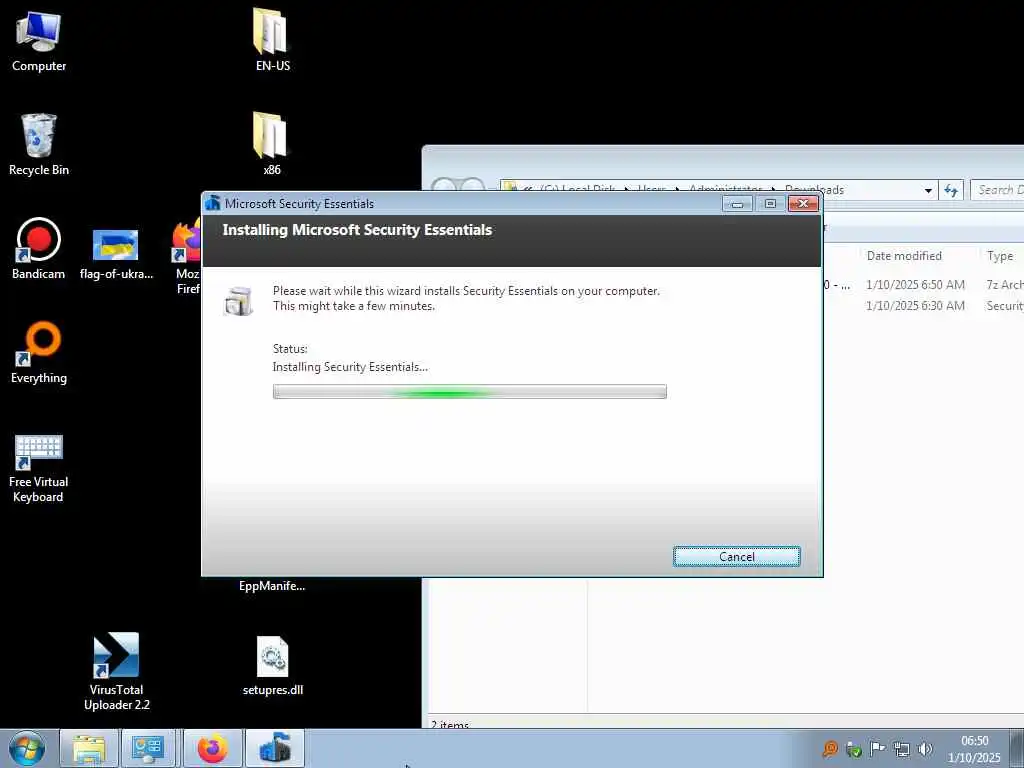Screen dimensions: 1024x768
Task: Click the '2 items' status text
Action: coord(450,725)
